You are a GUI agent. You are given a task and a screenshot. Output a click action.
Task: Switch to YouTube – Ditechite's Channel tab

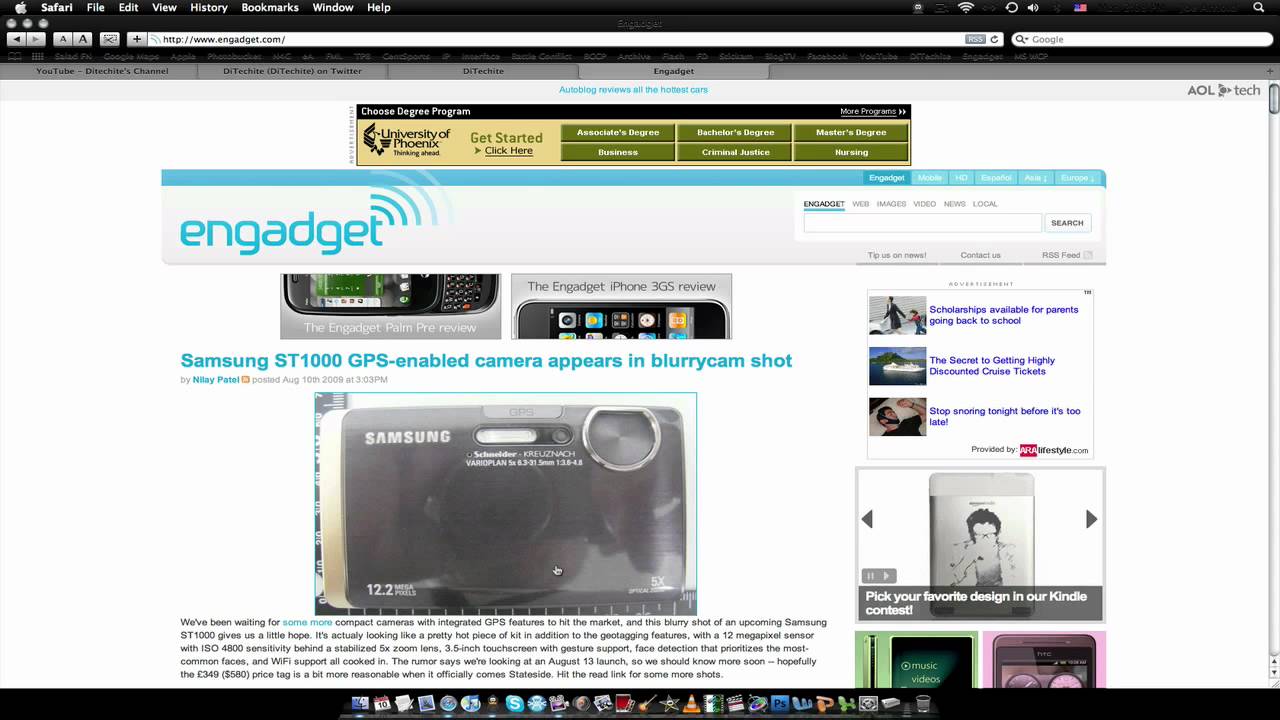click(x=102, y=71)
